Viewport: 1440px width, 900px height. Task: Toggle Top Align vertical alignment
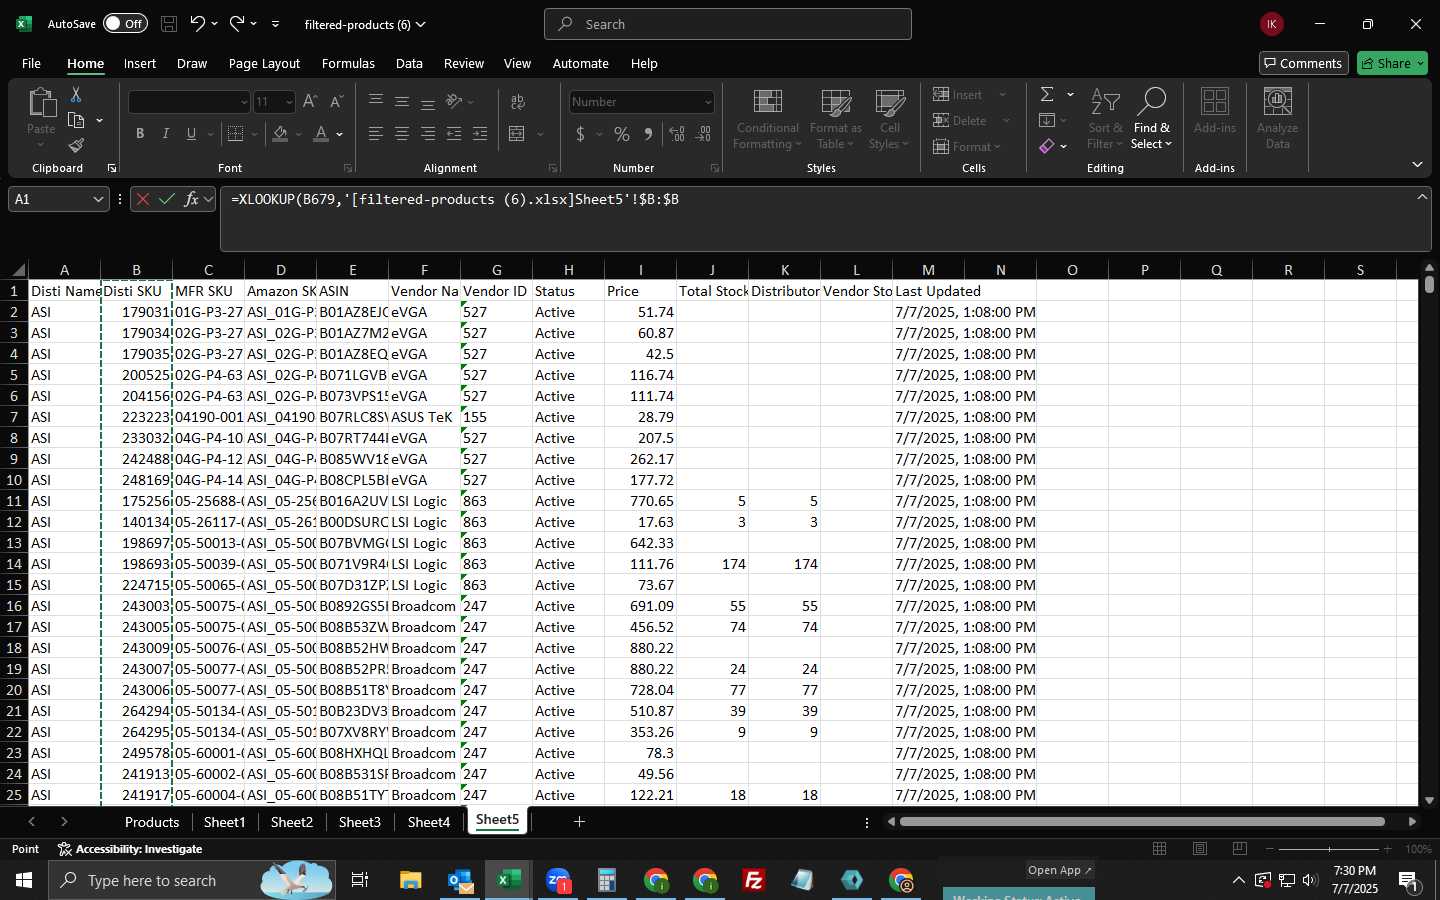tap(376, 101)
